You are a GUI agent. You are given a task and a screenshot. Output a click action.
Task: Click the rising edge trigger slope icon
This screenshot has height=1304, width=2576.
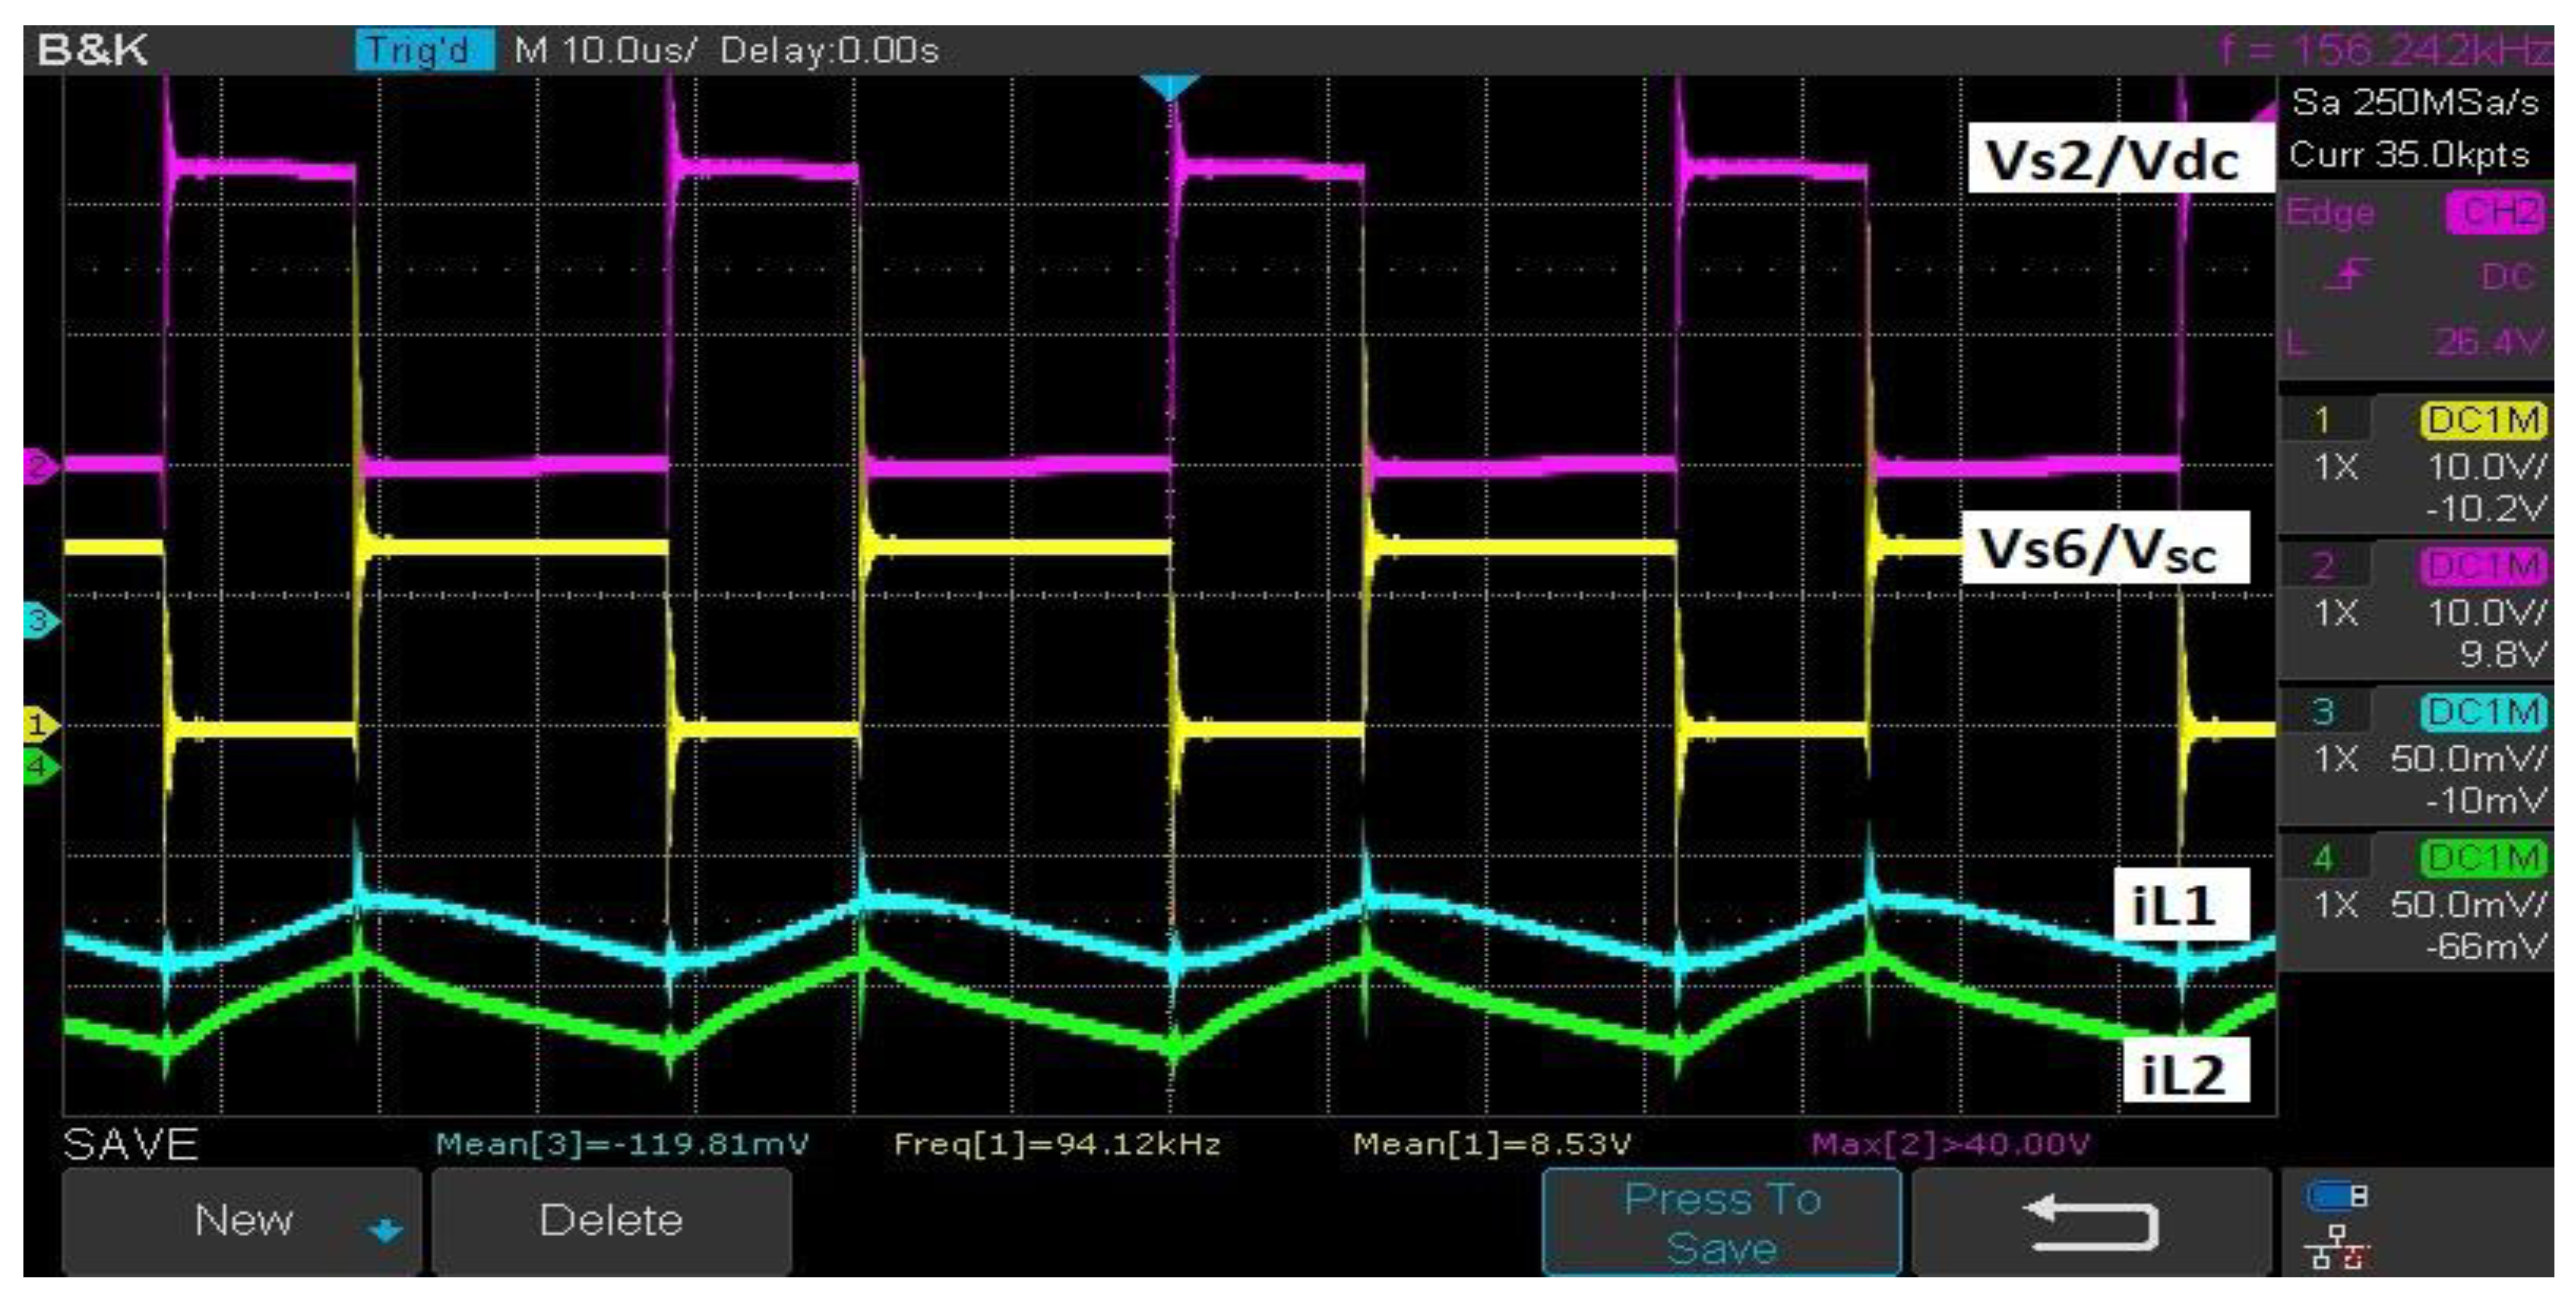tap(2346, 275)
